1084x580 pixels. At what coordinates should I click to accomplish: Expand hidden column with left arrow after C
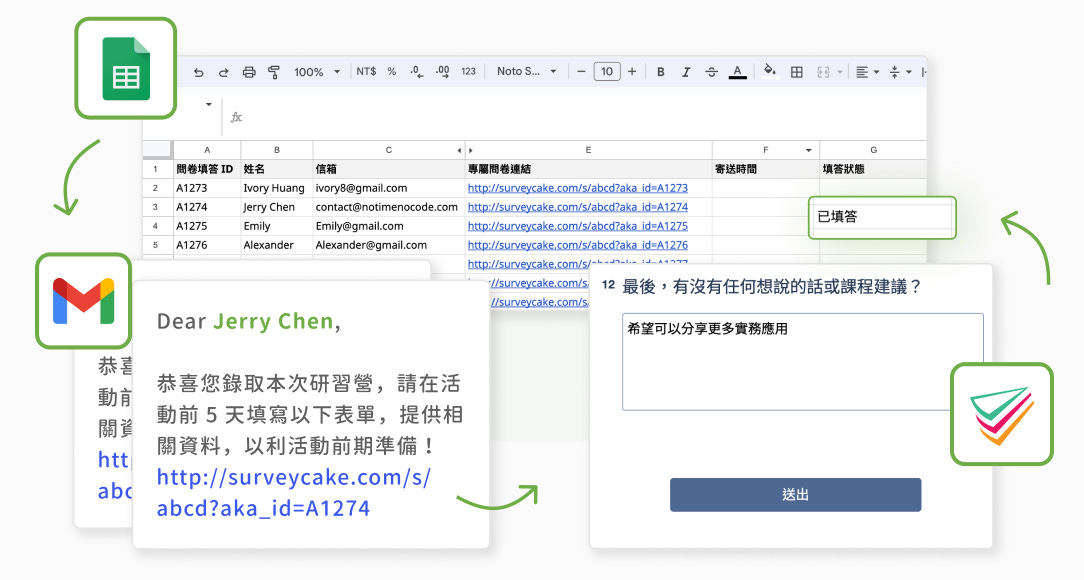click(459, 150)
